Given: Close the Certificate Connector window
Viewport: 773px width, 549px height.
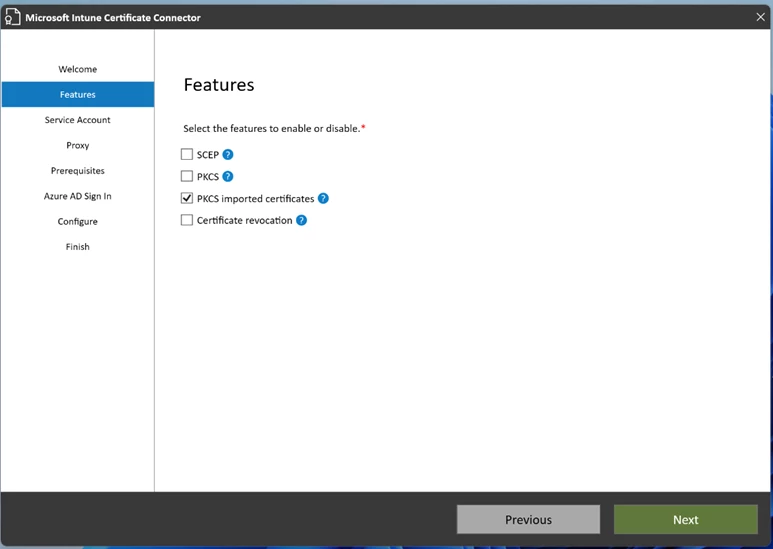Looking at the screenshot, I should pos(761,17).
